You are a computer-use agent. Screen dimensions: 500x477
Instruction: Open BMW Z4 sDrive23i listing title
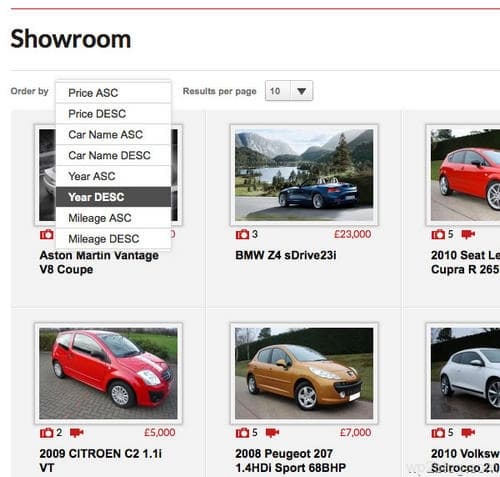[x=286, y=255]
